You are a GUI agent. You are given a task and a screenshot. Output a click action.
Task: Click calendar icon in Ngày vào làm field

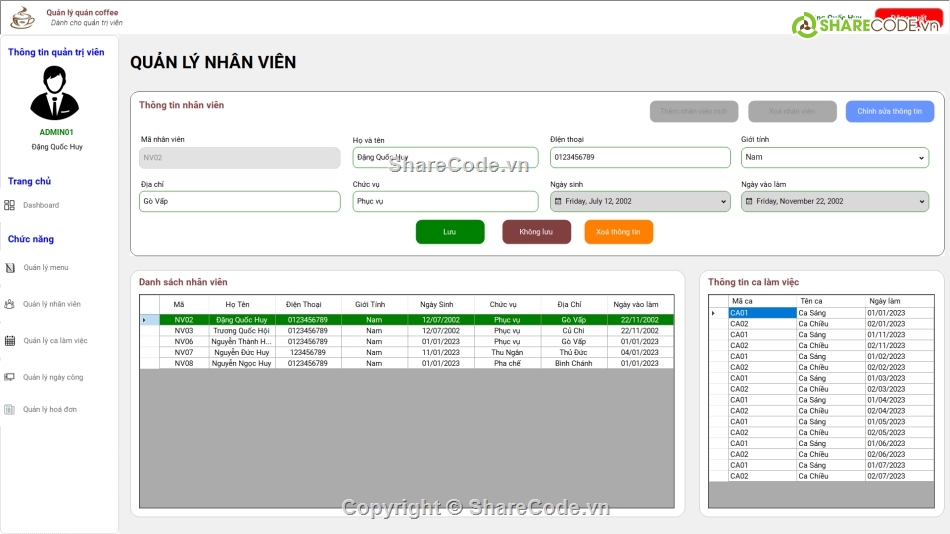click(x=749, y=201)
